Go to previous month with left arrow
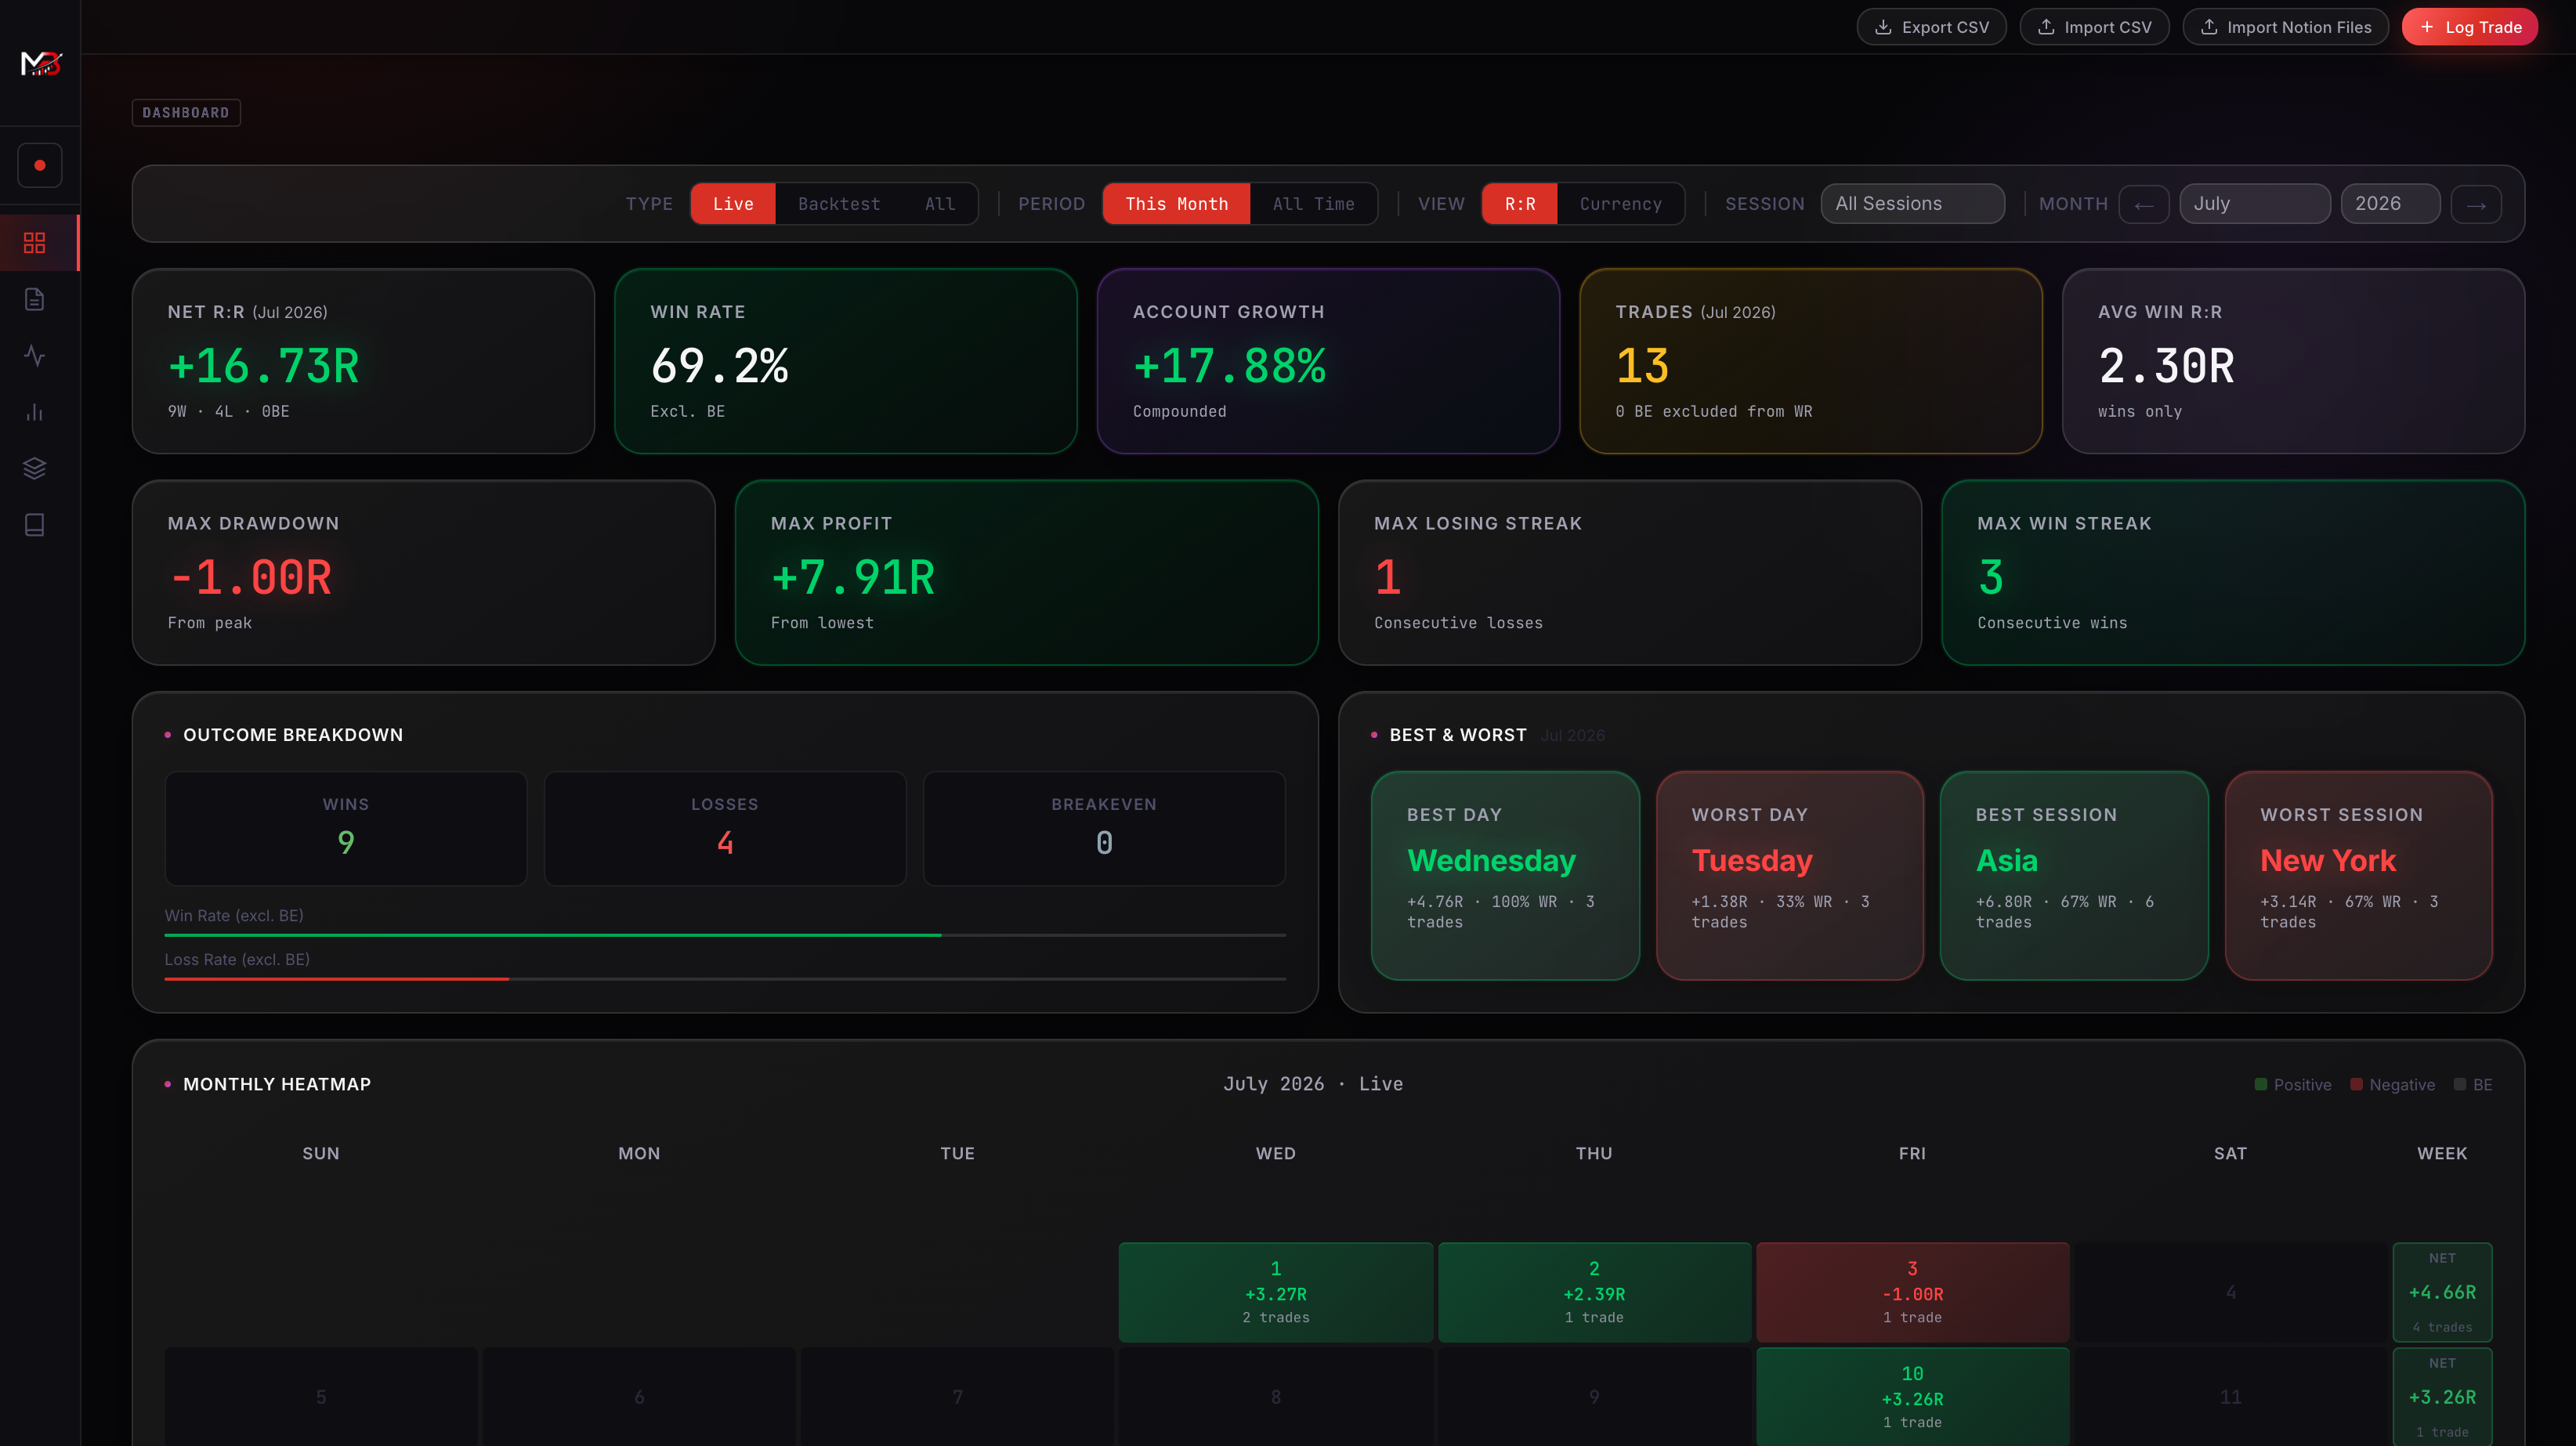 [x=2144, y=204]
